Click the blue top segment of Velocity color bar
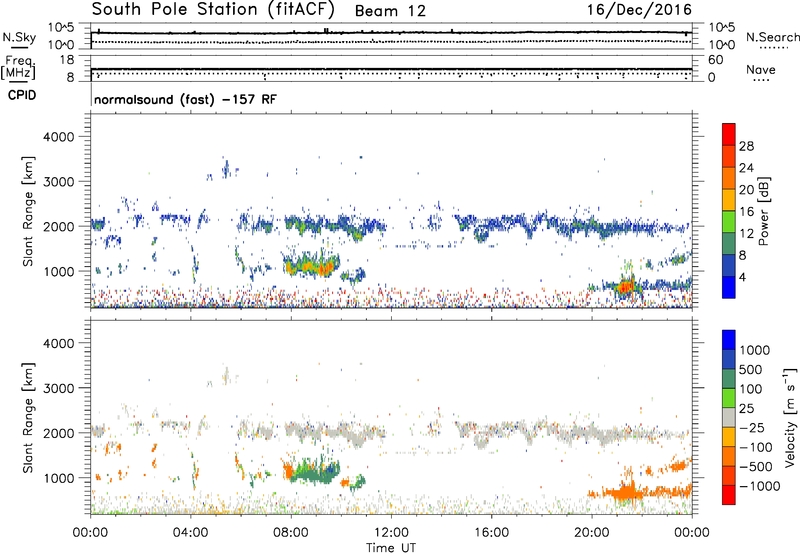The width and height of the screenshot is (800, 554). [x=729, y=340]
